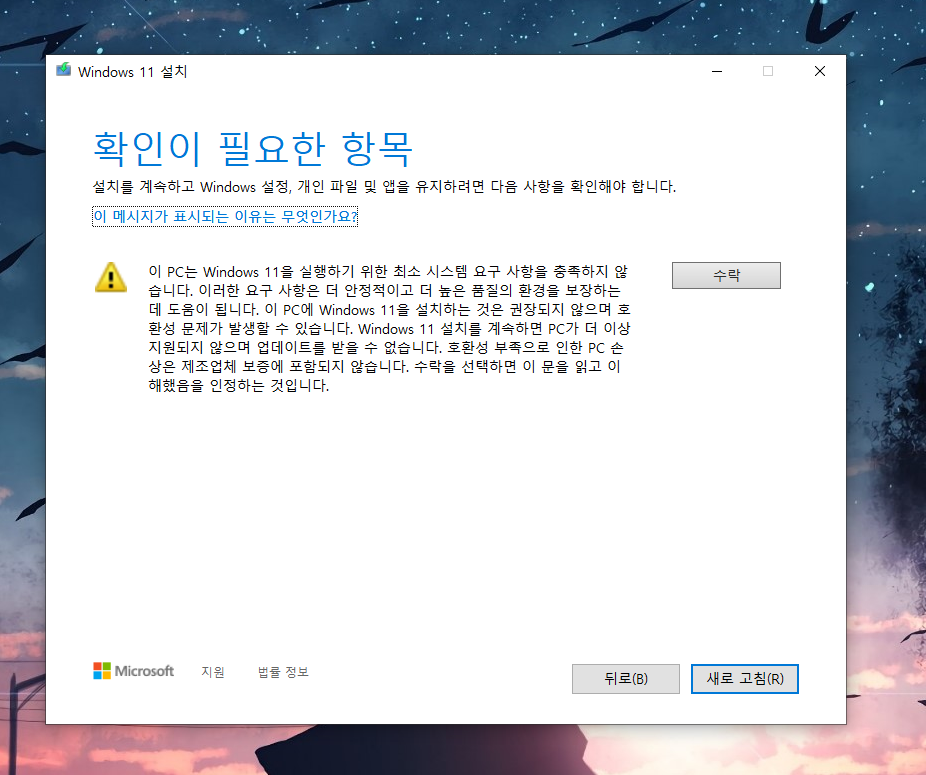Click the yellow warning triangle icon
926x775 pixels.
point(110,277)
